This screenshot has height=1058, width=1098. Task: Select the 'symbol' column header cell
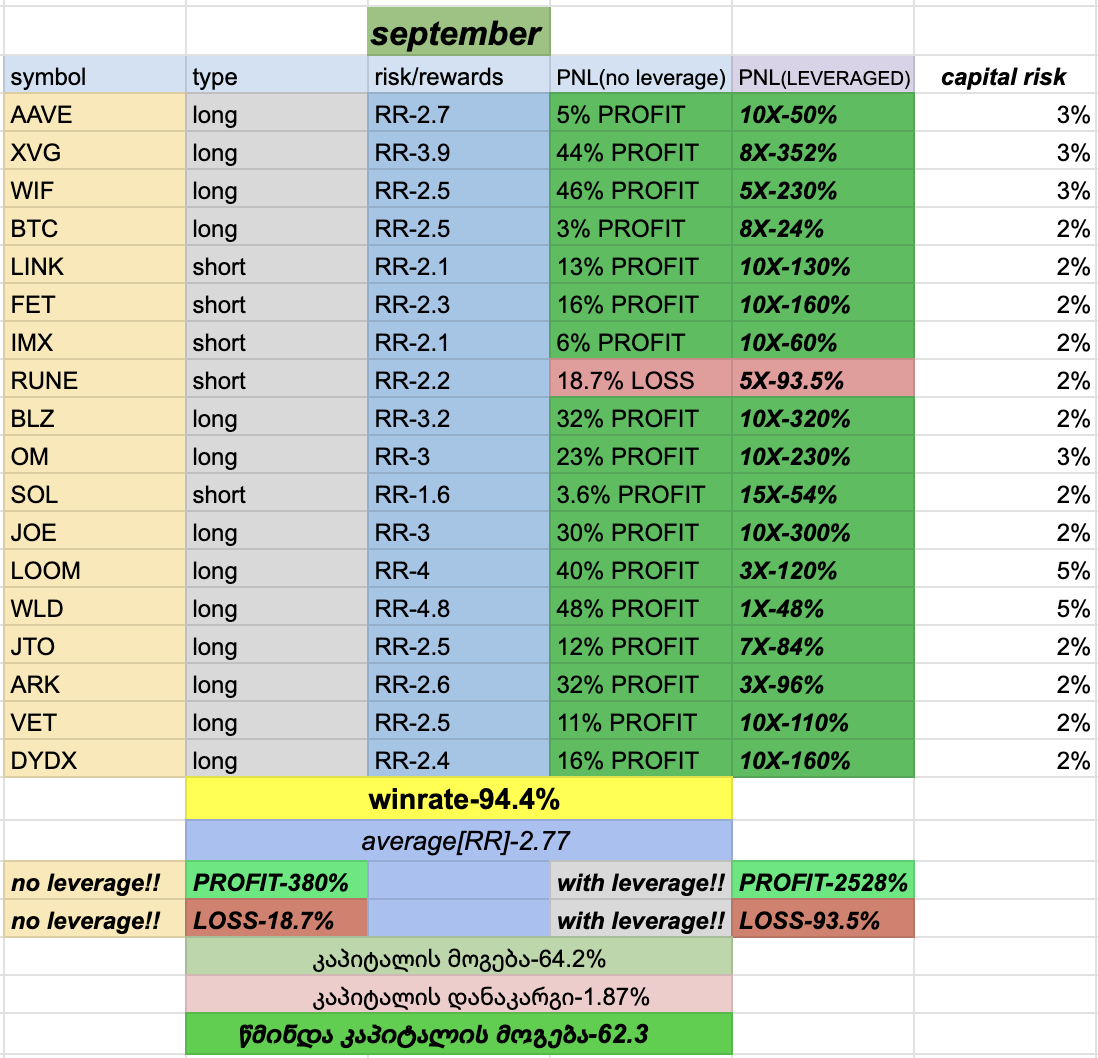tap(95, 77)
